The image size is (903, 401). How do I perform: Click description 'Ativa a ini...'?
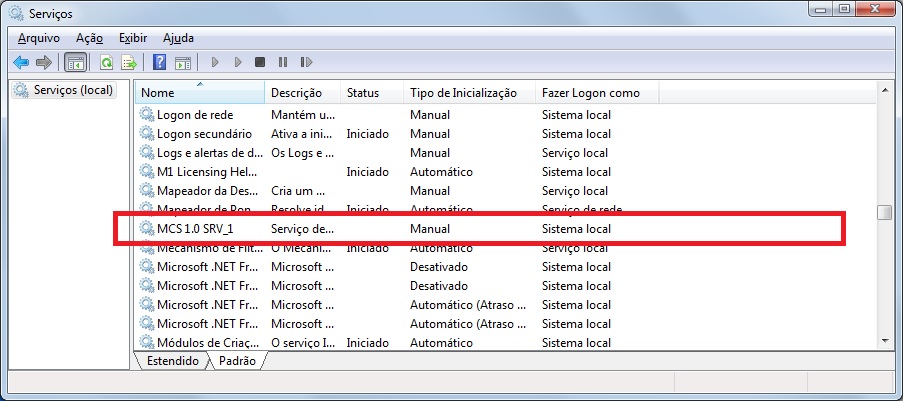302,134
